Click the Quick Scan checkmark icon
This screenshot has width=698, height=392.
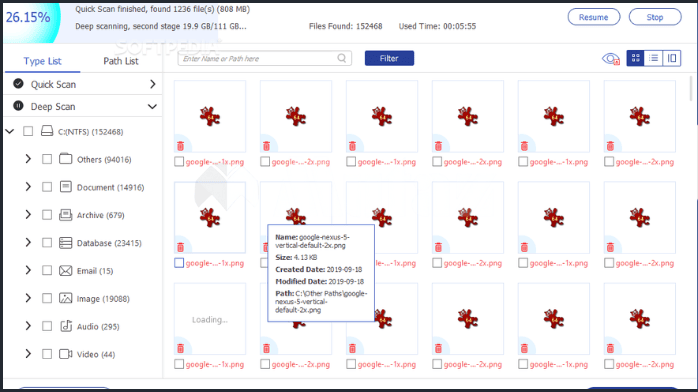point(18,84)
